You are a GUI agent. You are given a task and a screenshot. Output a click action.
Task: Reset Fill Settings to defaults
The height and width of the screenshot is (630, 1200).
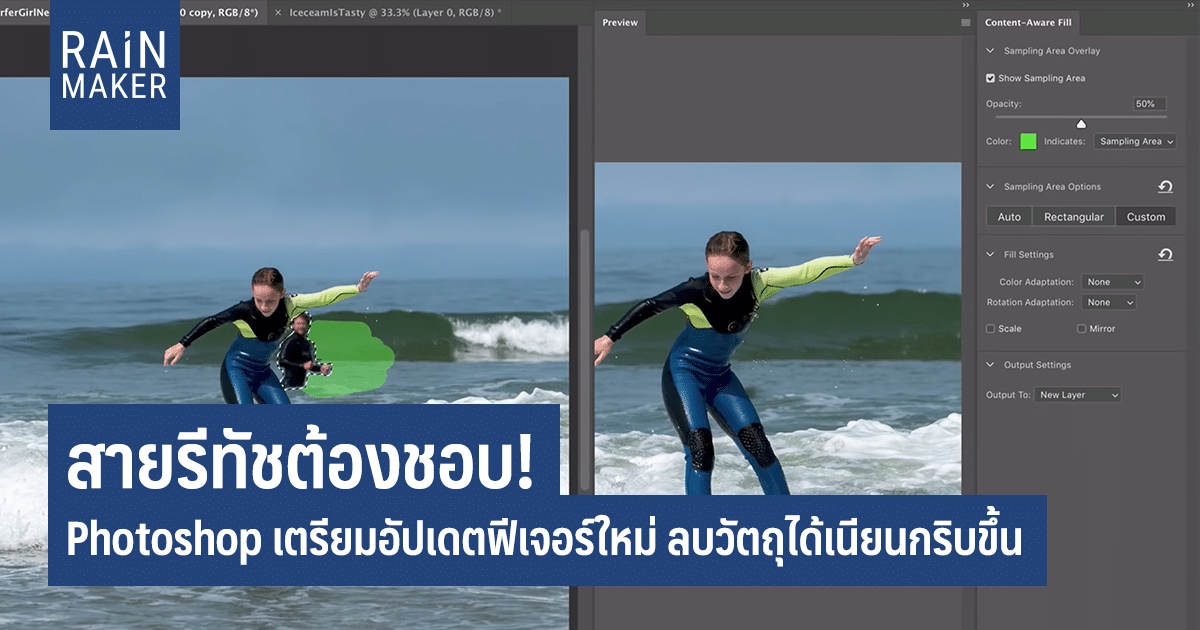(x=1165, y=255)
